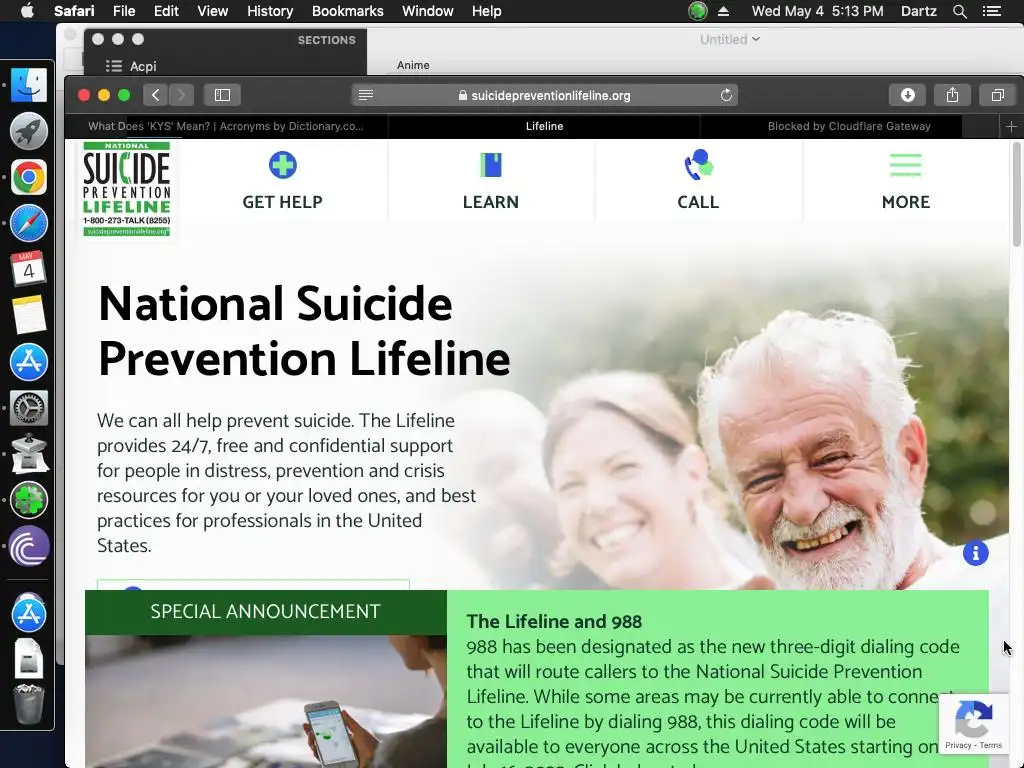Image resolution: width=1024 pixels, height=768 pixels.
Task: Click the web page vertical scrollbar
Action: 1016,196
